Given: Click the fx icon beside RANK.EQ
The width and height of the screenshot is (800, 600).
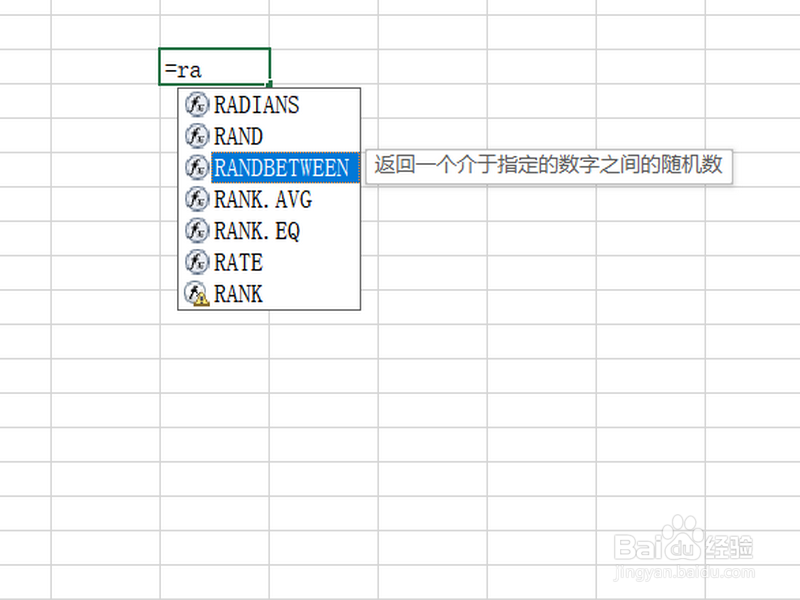Looking at the screenshot, I should point(197,231).
